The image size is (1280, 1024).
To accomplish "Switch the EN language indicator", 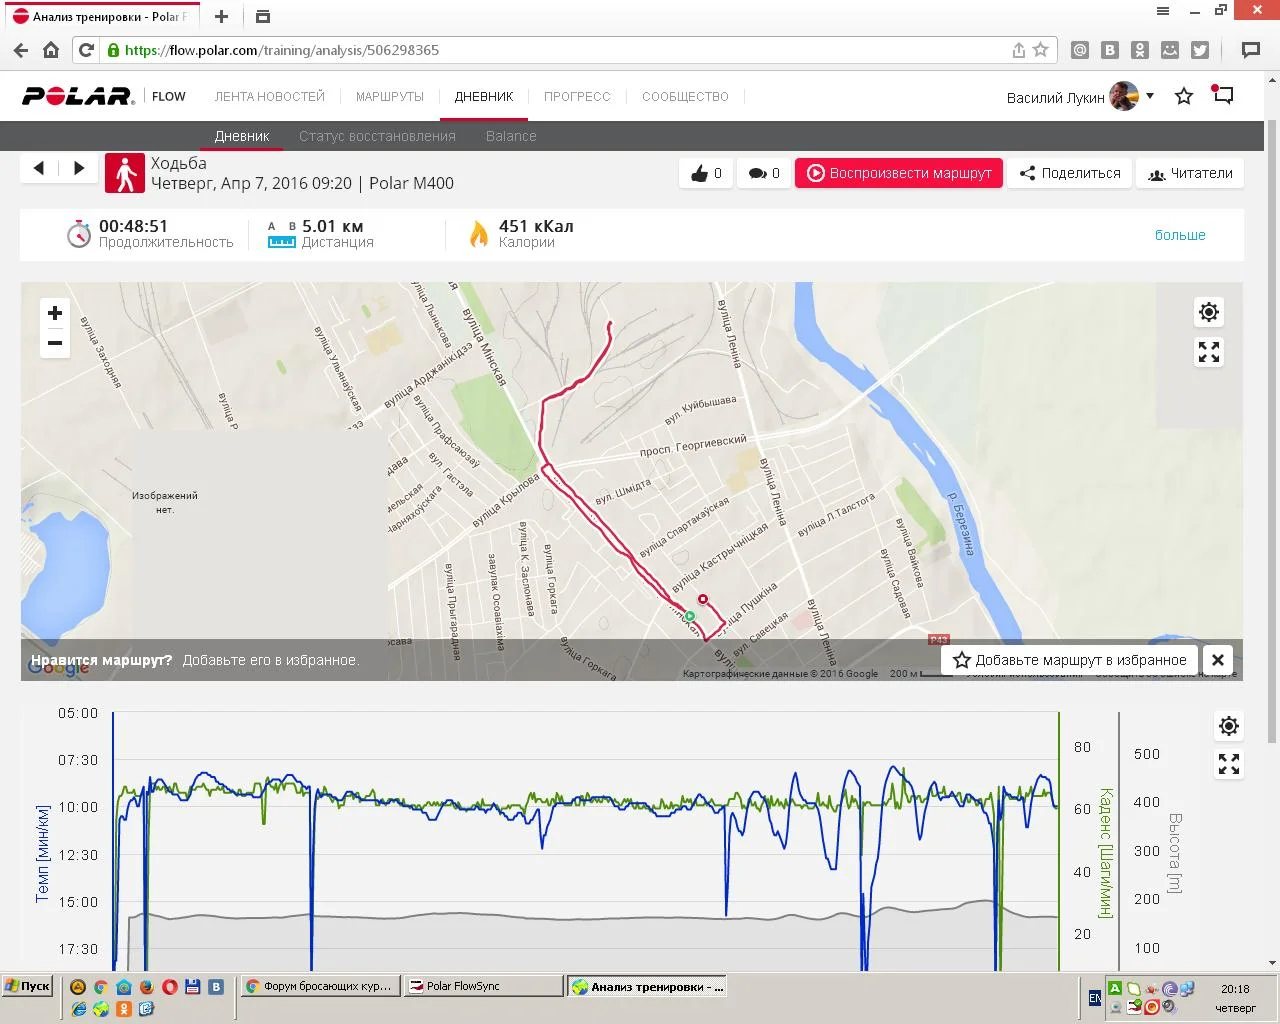I will coord(1095,998).
